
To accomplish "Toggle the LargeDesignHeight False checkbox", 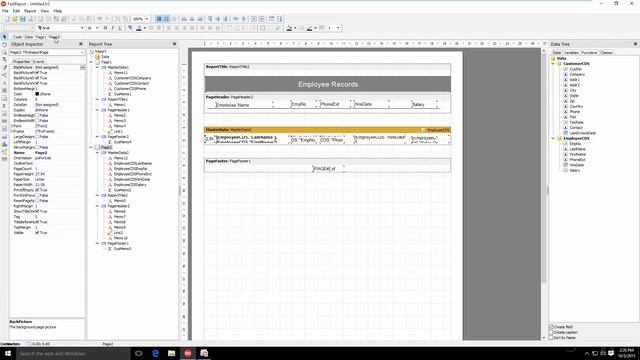I will 37,137.
